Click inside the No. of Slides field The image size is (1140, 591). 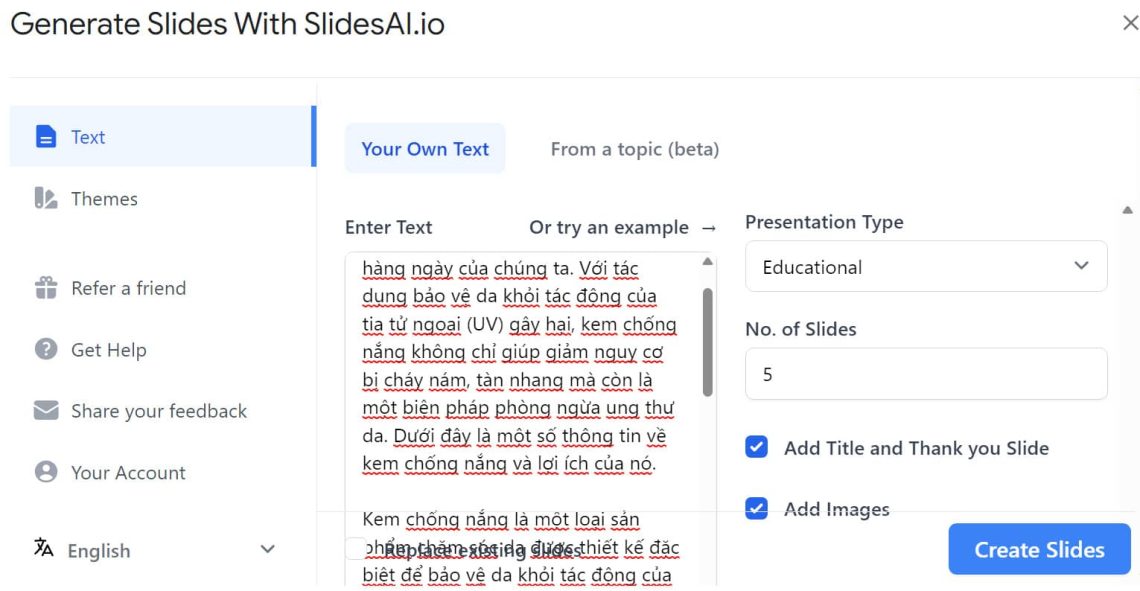pyautogui.click(x=926, y=372)
